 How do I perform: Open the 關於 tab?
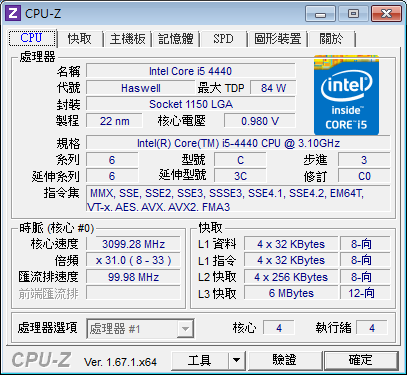point(331,39)
